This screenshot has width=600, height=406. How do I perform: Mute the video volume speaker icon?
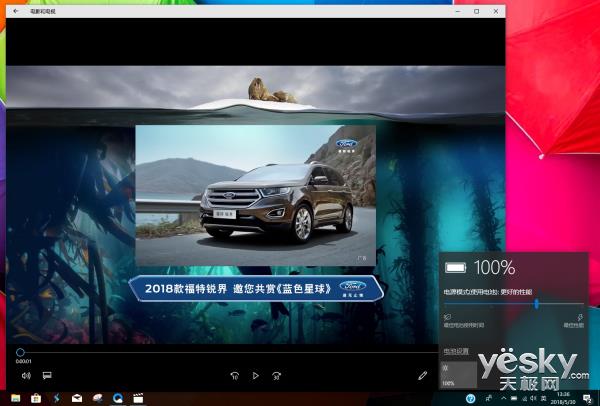tap(25, 376)
